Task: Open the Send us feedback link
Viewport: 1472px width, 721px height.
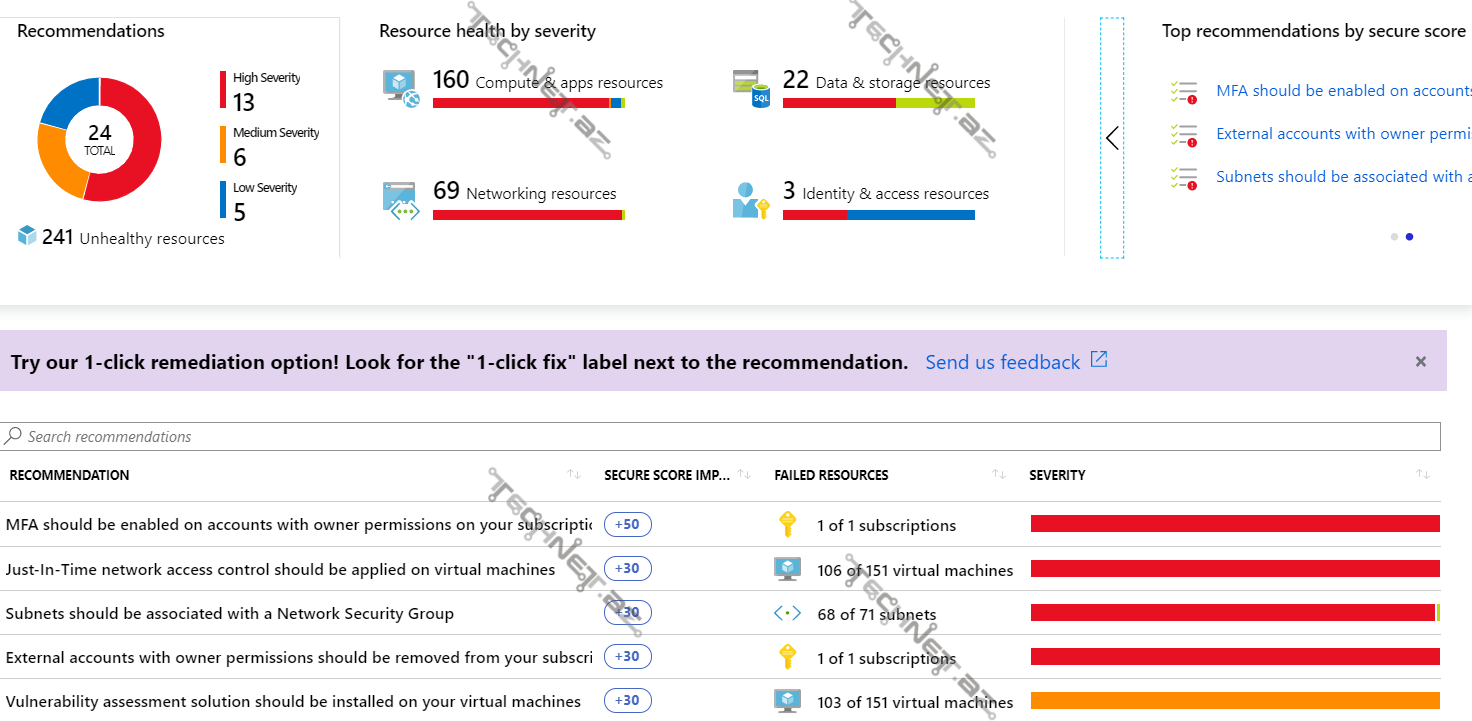Action: tap(1002, 362)
